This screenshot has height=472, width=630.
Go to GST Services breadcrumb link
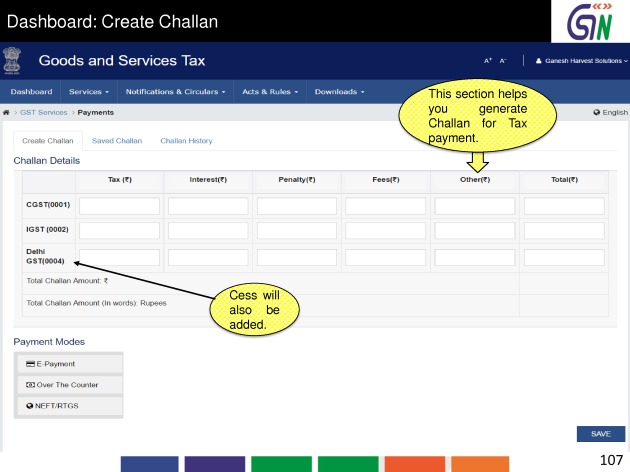coord(44,112)
